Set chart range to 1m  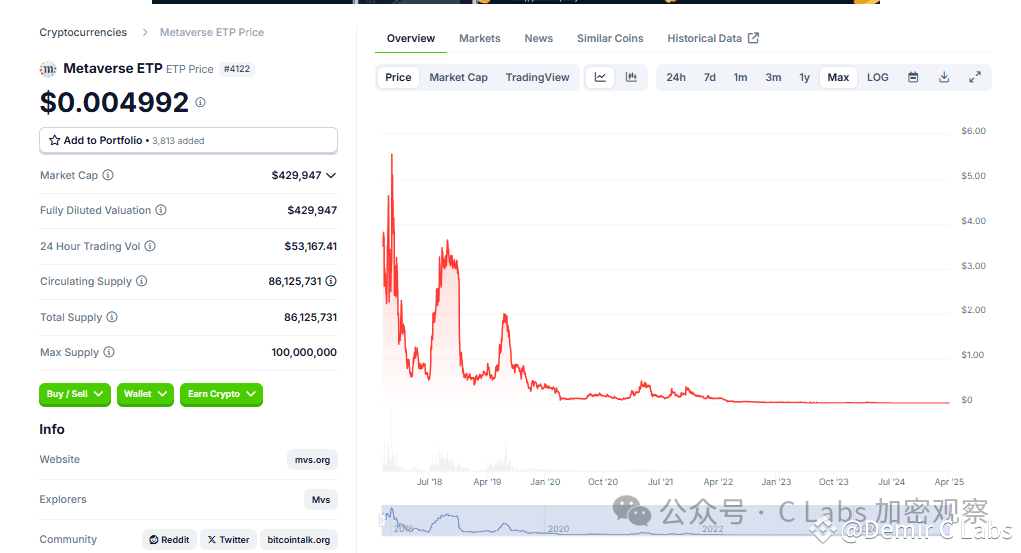coord(740,77)
